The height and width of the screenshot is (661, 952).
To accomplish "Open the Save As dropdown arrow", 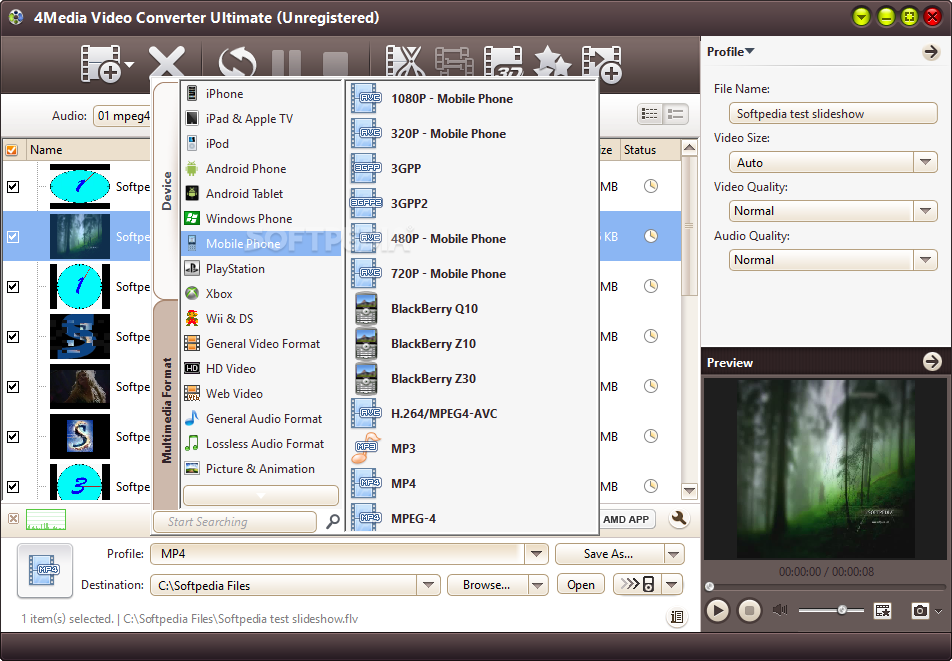I will pyautogui.click(x=673, y=554).
